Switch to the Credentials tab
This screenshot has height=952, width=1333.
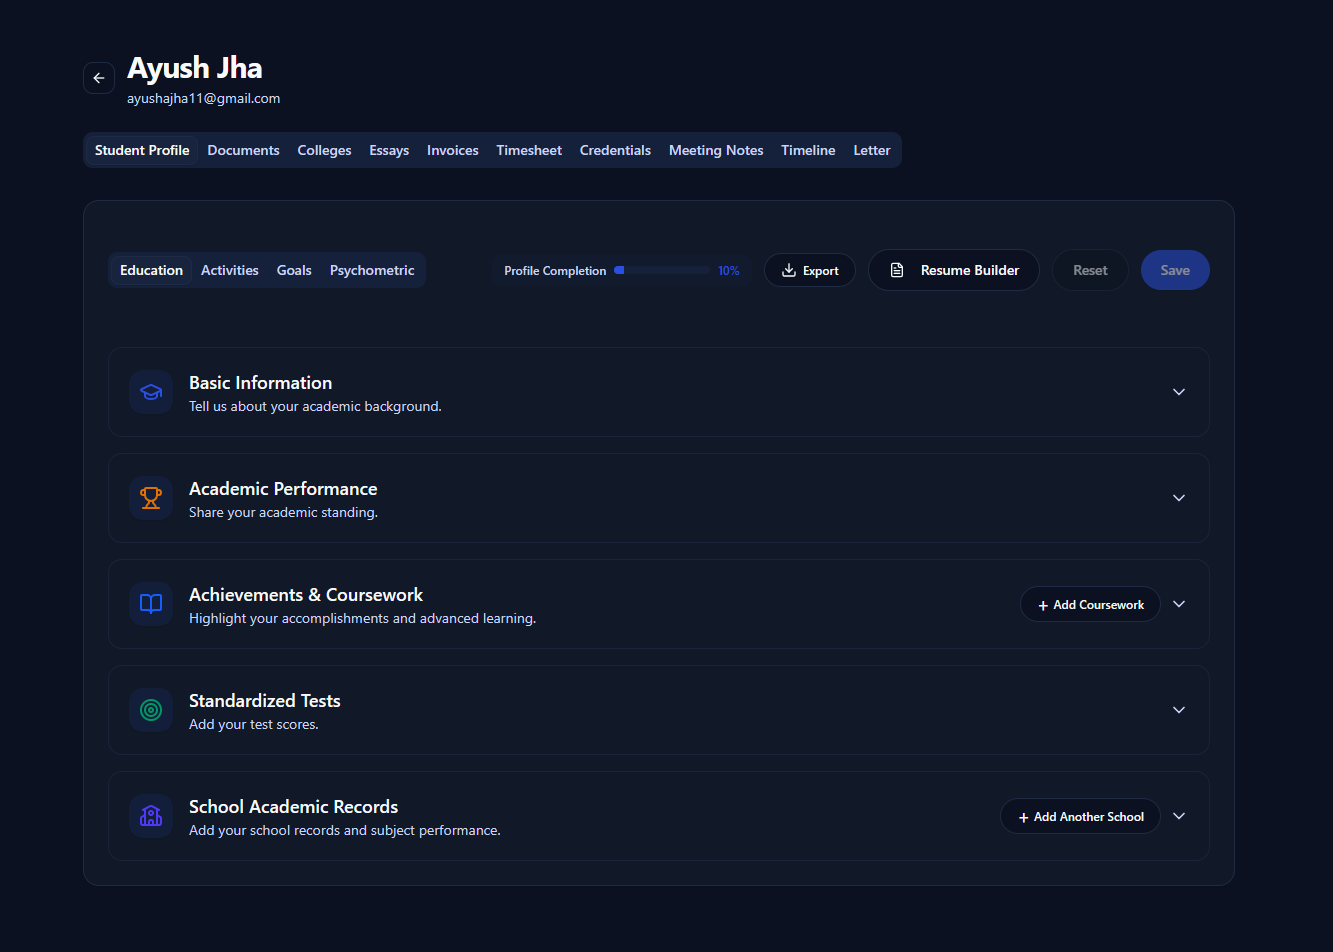coord(615,150)
